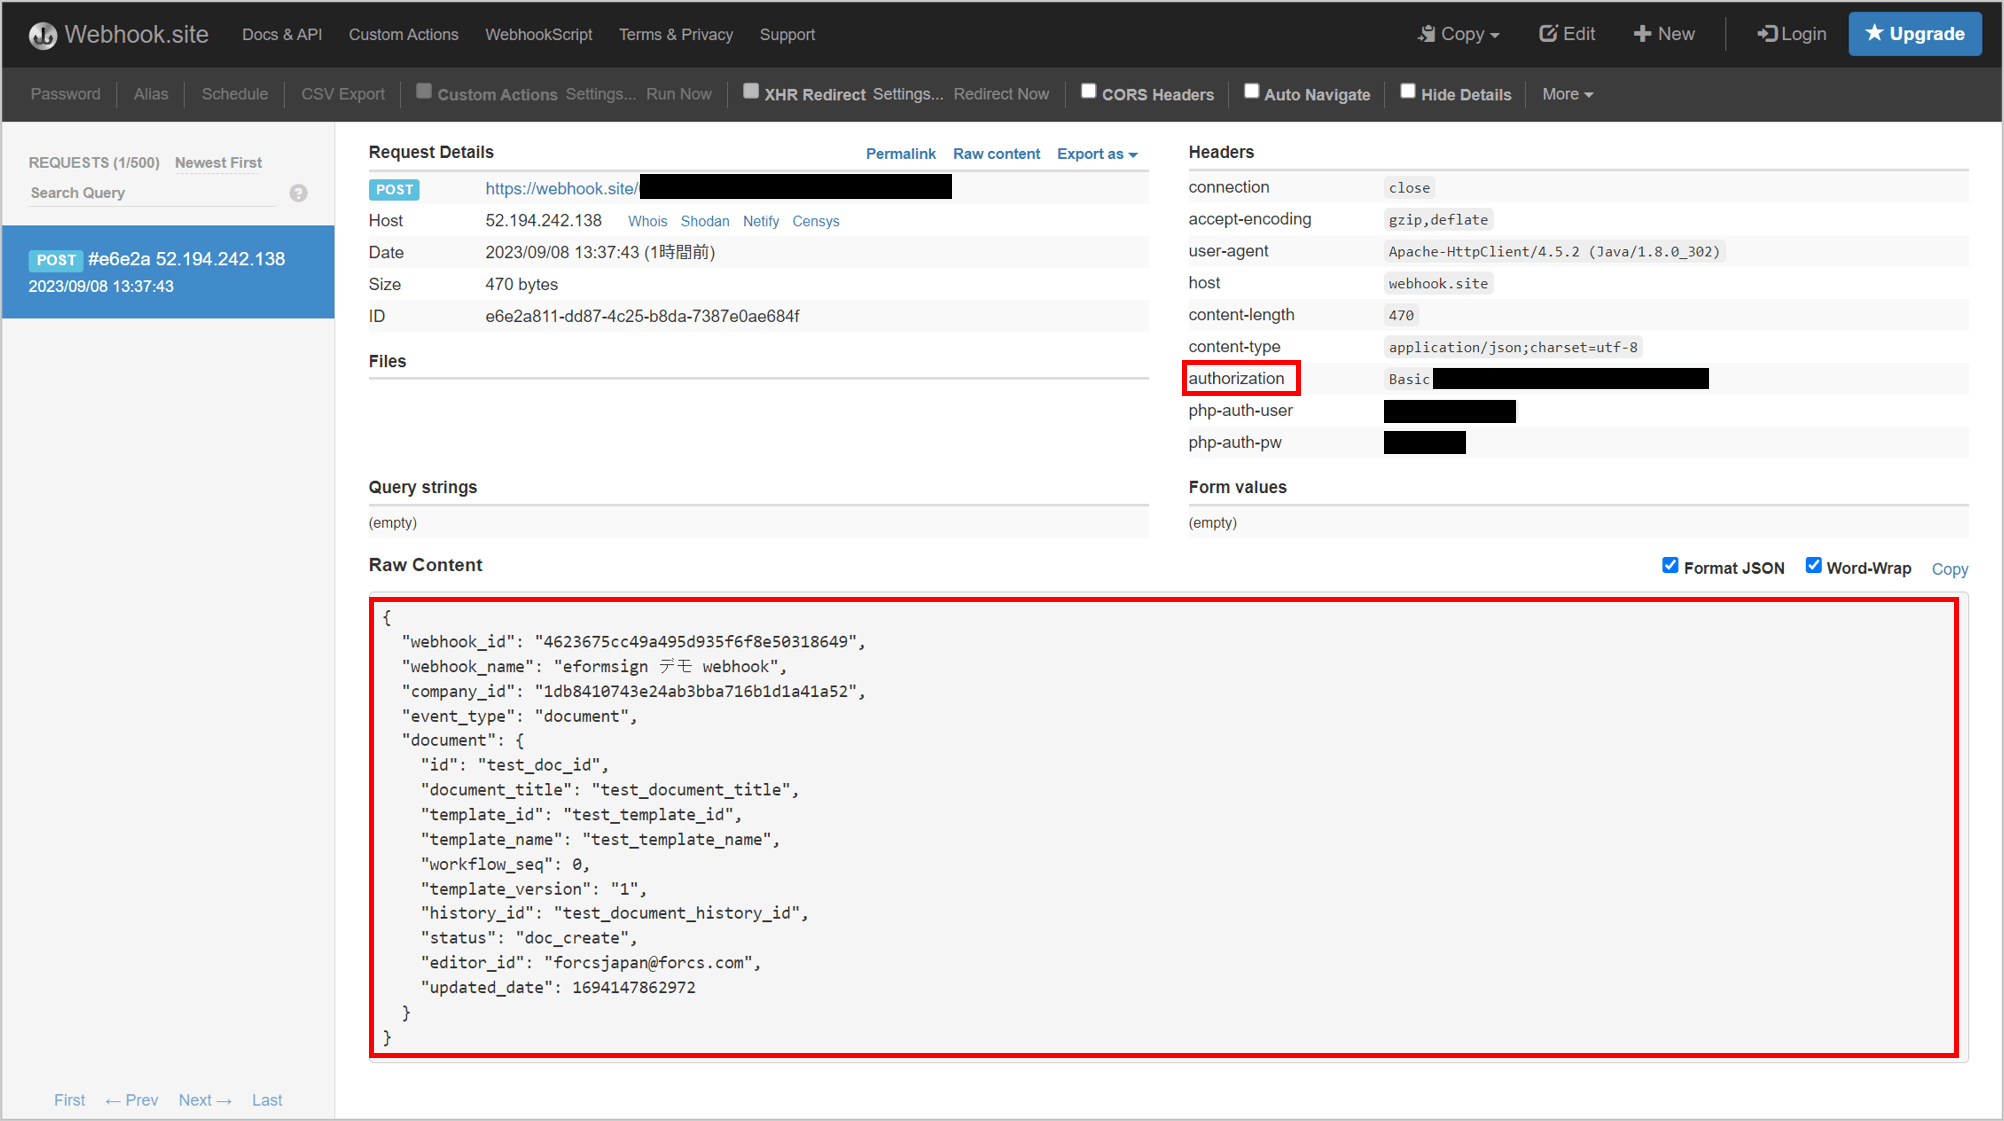The width and height of the screenshot is (2004, 1121).
Task: Open Custom Actions Settings...
Action: point(600,94)
